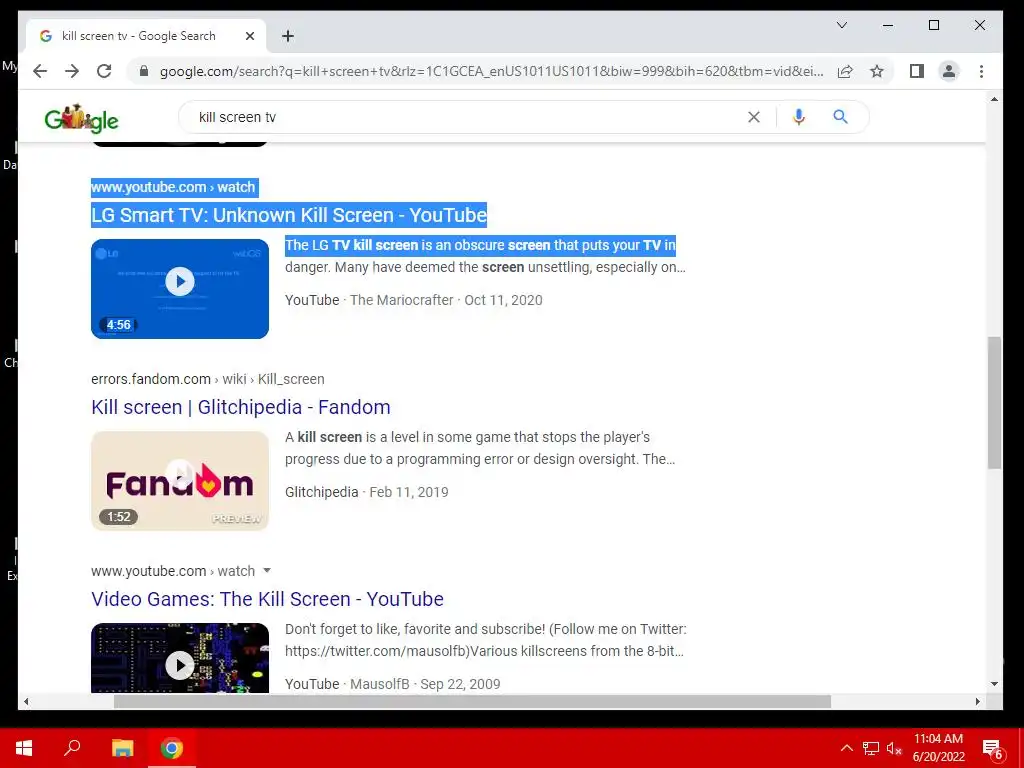The image size is (1024, 768).
Task: Show the tab search dropdown
Action: point(842,25)
